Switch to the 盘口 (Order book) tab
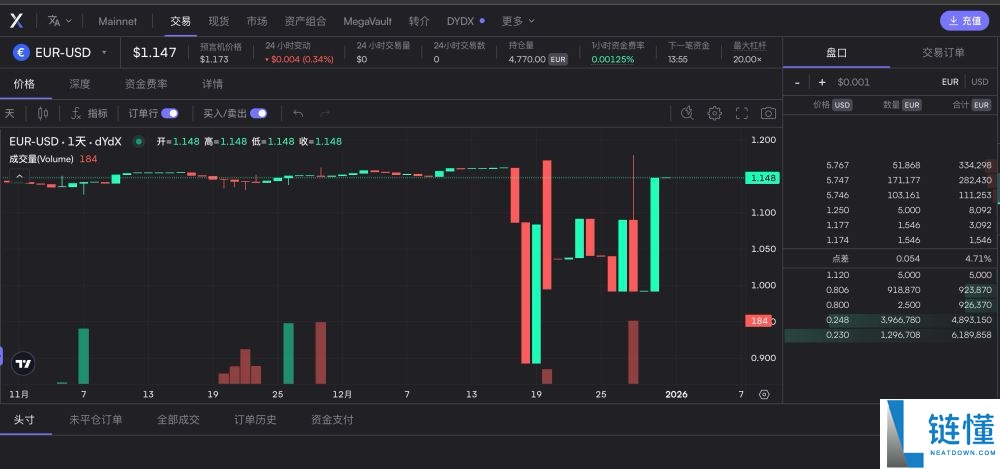 pyautogui.click(x=836, y=52)
